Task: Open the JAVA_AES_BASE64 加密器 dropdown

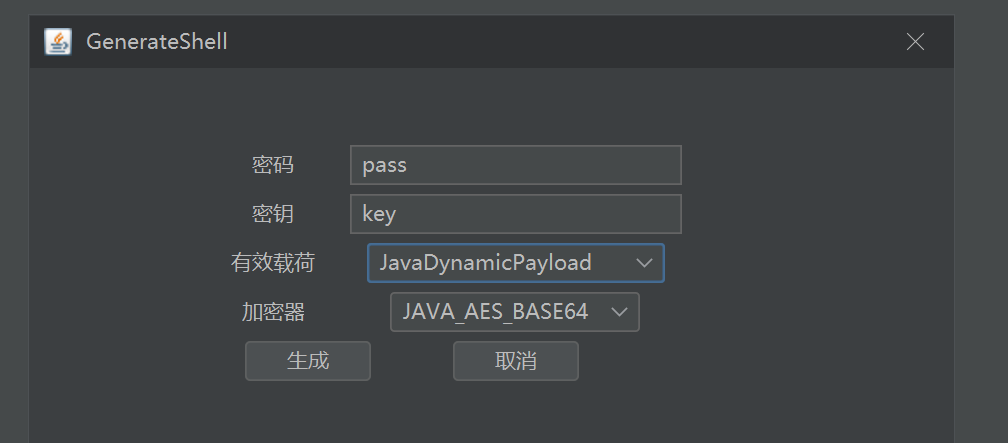Action: [515, 312]
